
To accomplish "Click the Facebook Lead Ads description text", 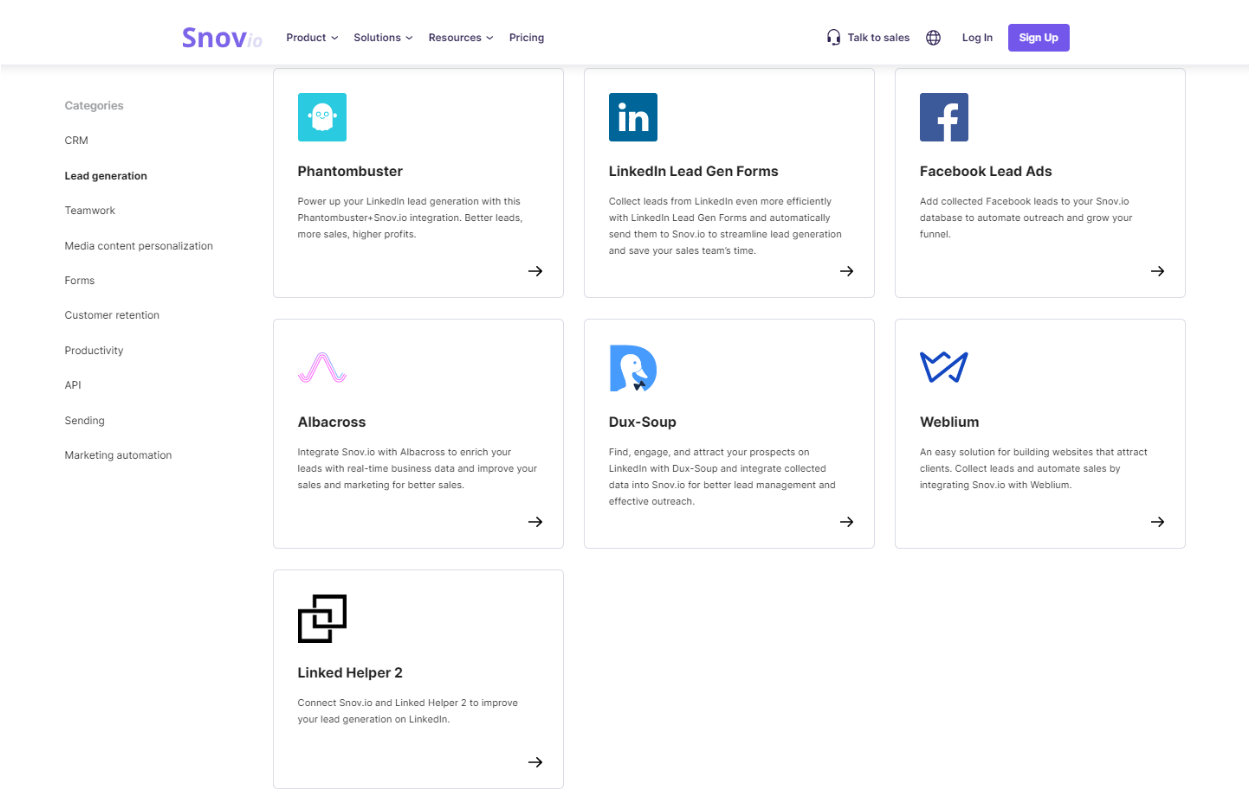I will [1026, 218].
